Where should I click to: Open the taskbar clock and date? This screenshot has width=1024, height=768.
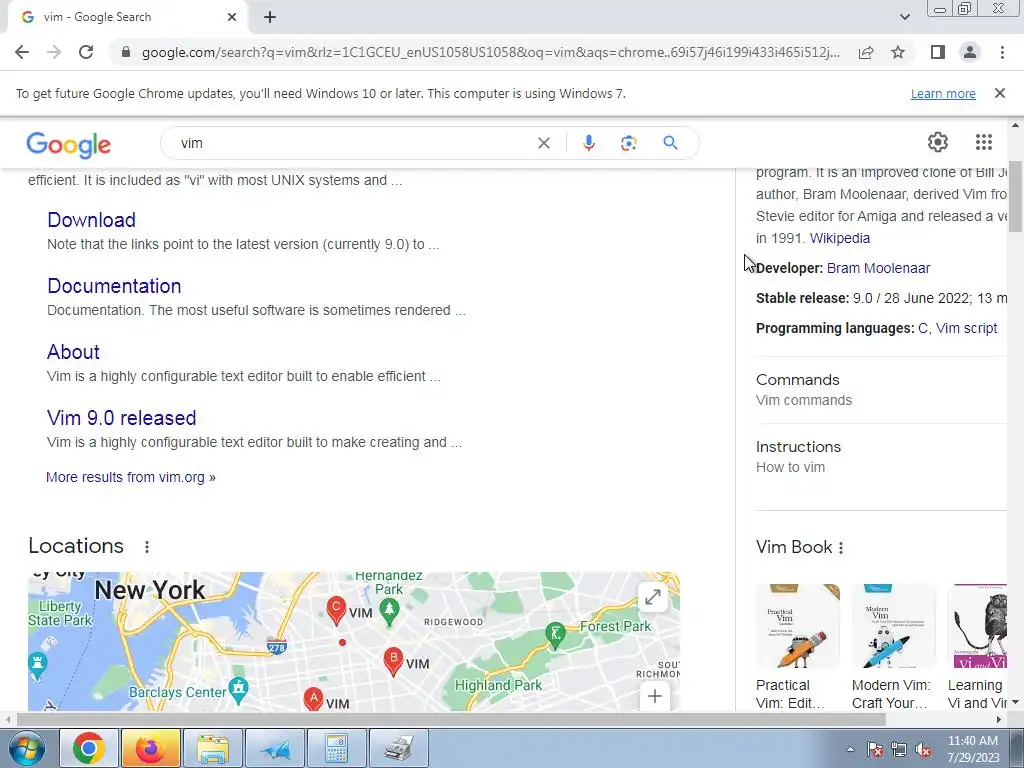click(x=973, y=749)
